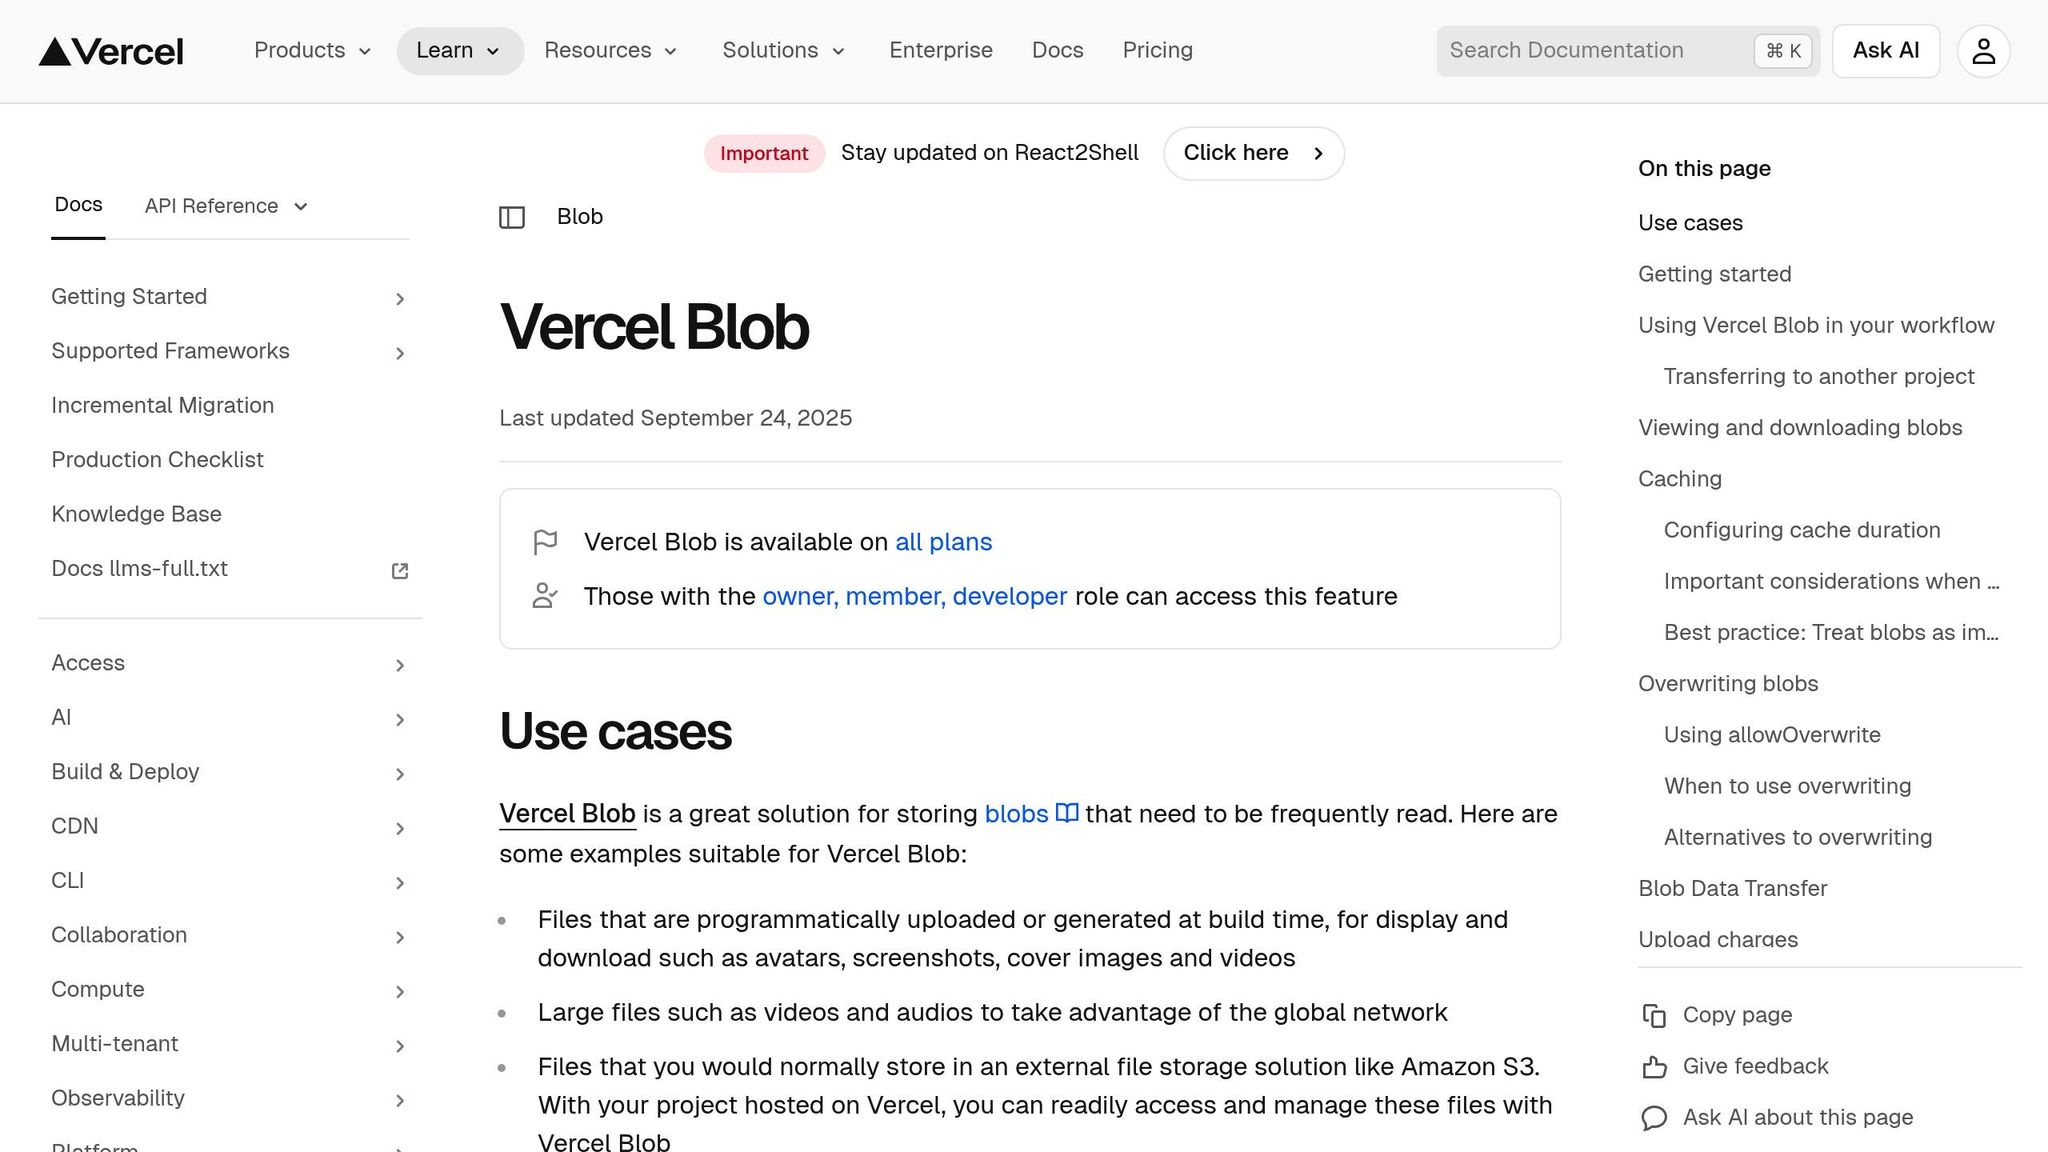Click the Give feedback thumbs-up icon
2048x1152 pixels.
(x=1655, y=1066)
